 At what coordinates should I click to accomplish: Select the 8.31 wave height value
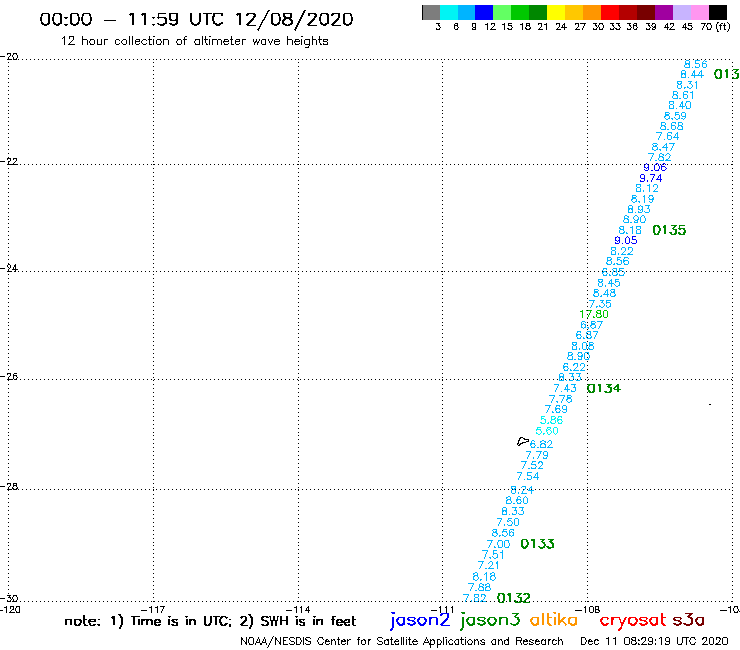pos(688,85)
